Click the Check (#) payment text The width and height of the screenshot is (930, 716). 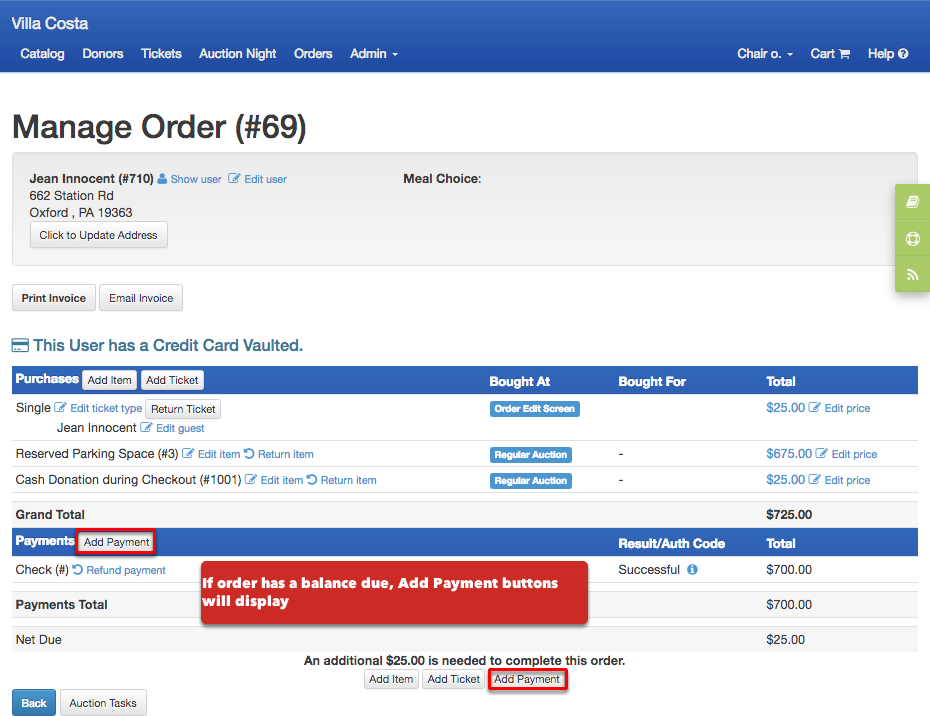[42, 569]
